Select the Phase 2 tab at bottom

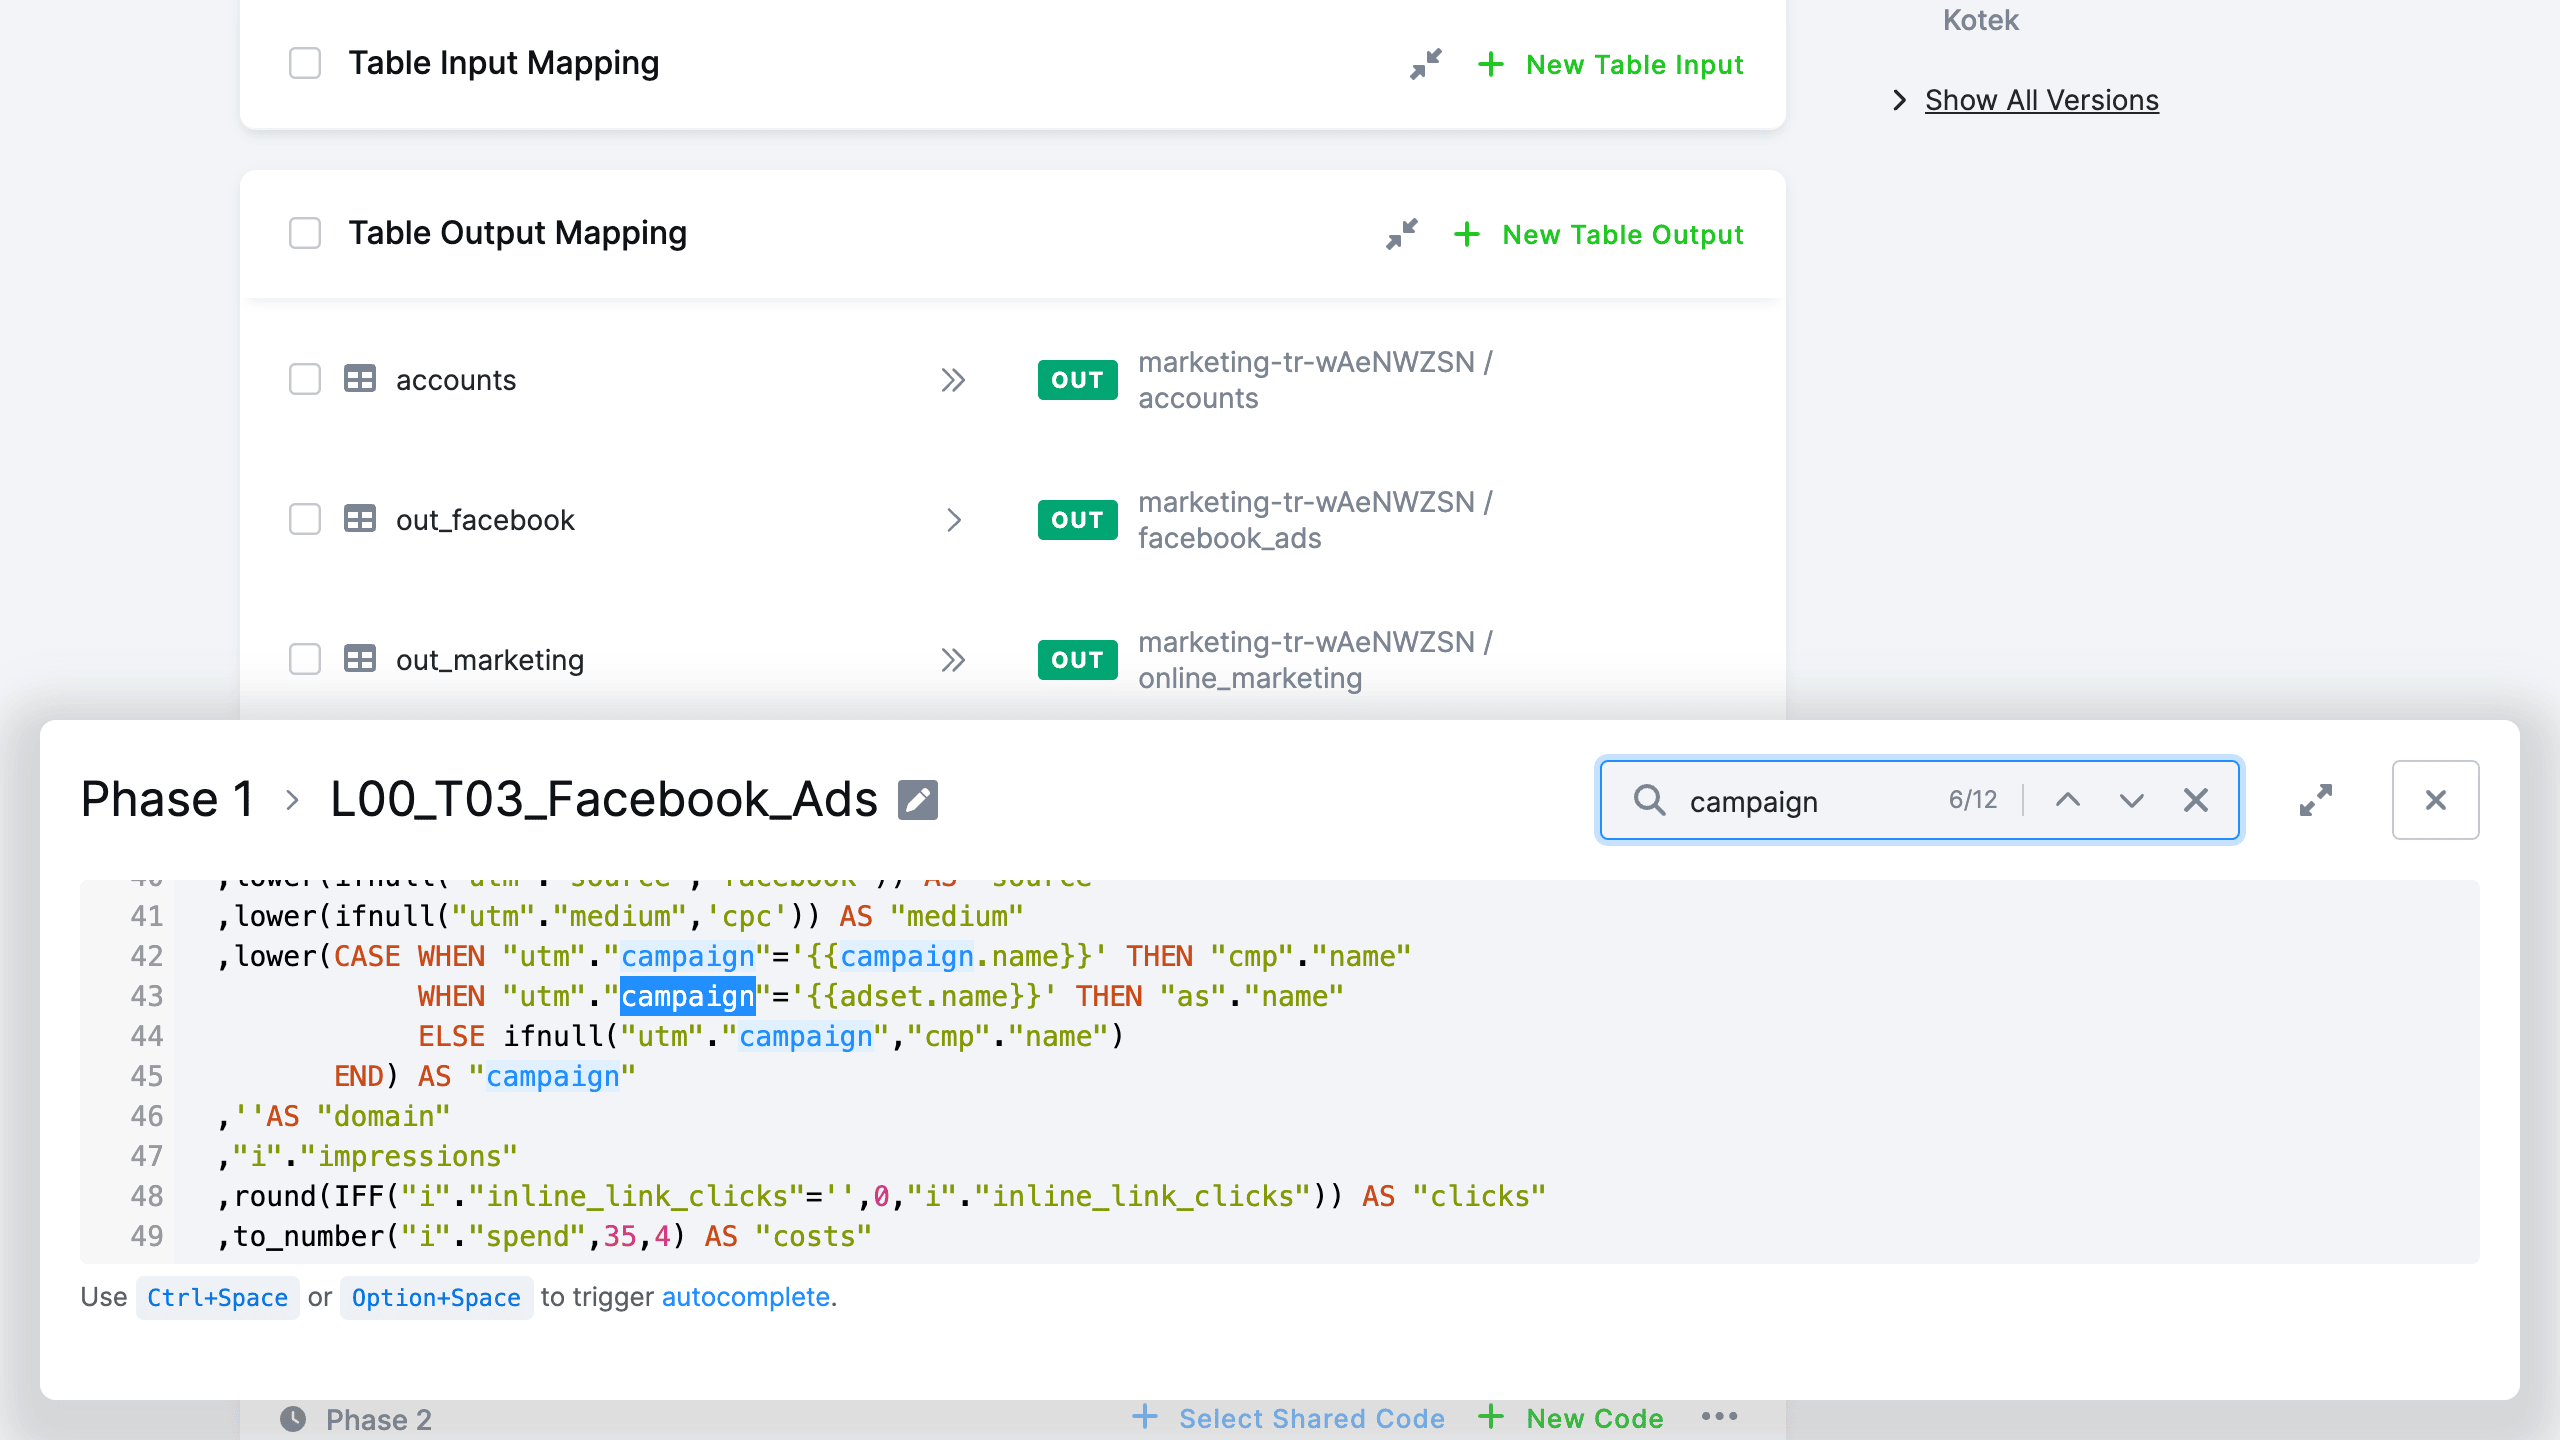pos(376,1419)
